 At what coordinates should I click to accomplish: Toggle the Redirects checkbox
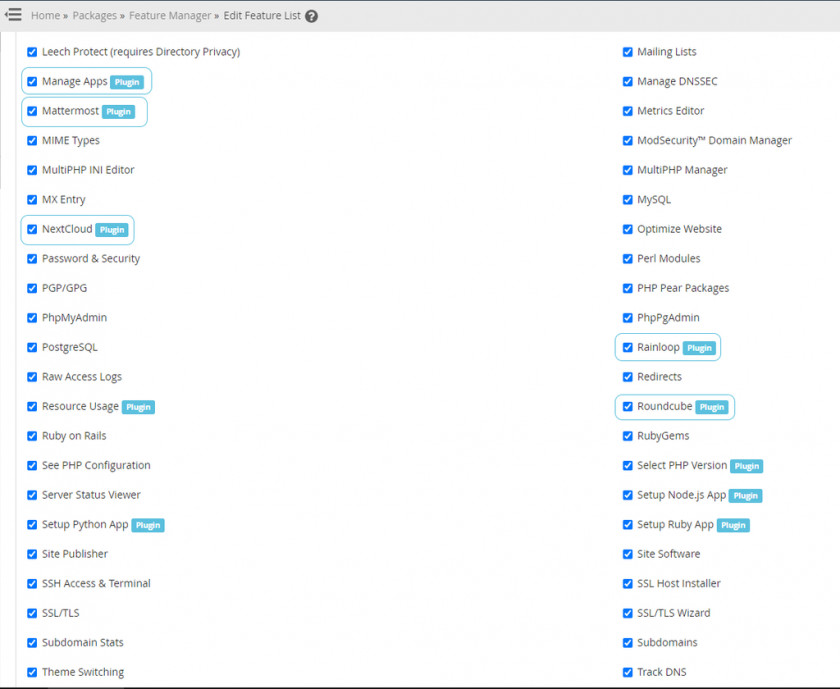[x=628, y=377]
